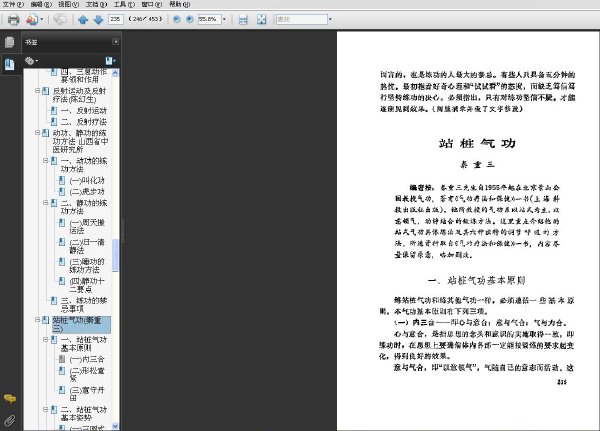Click the zoom in round button
The height and width of the screenshot is (431, 600).
(189, 19)
